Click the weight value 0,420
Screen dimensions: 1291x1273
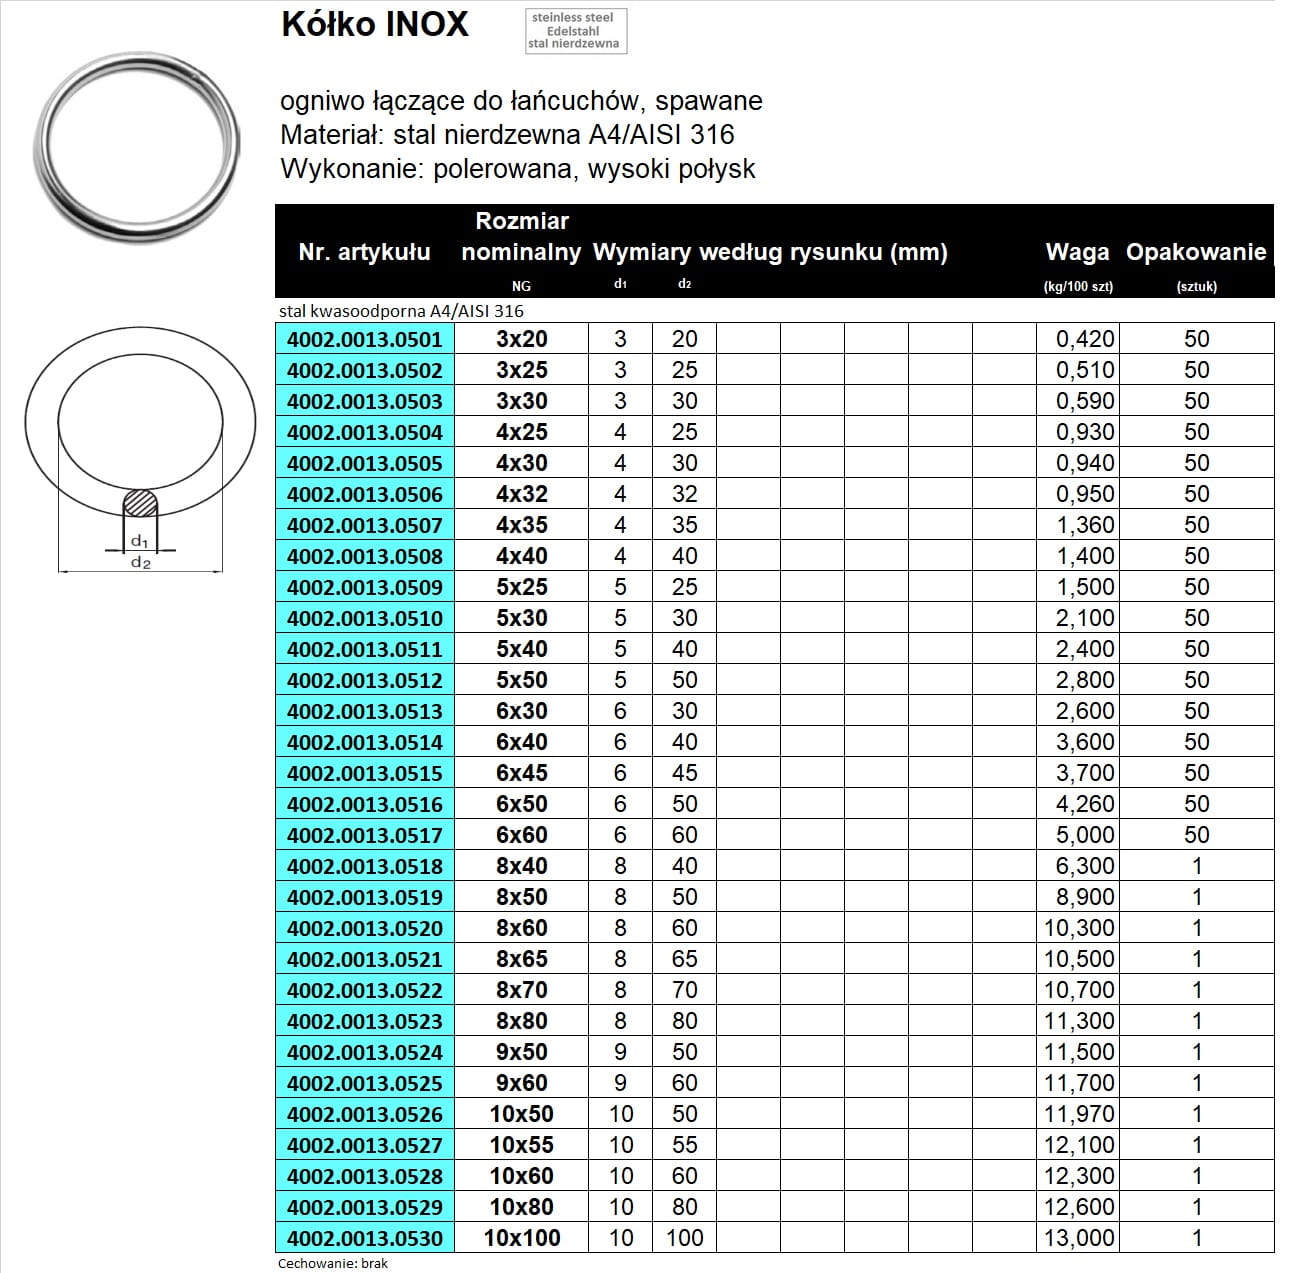click(x=1084, y=339)
